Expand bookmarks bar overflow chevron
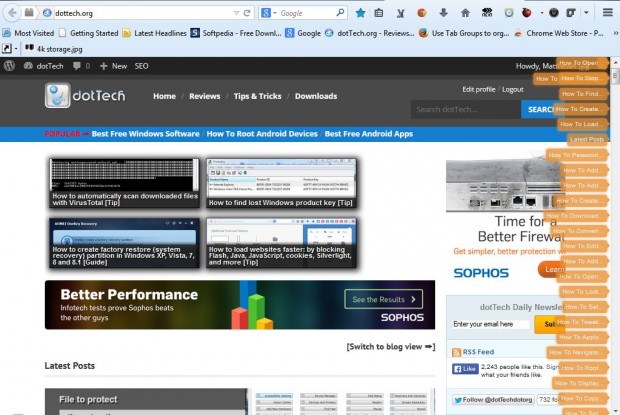 (x=615, y=34)
